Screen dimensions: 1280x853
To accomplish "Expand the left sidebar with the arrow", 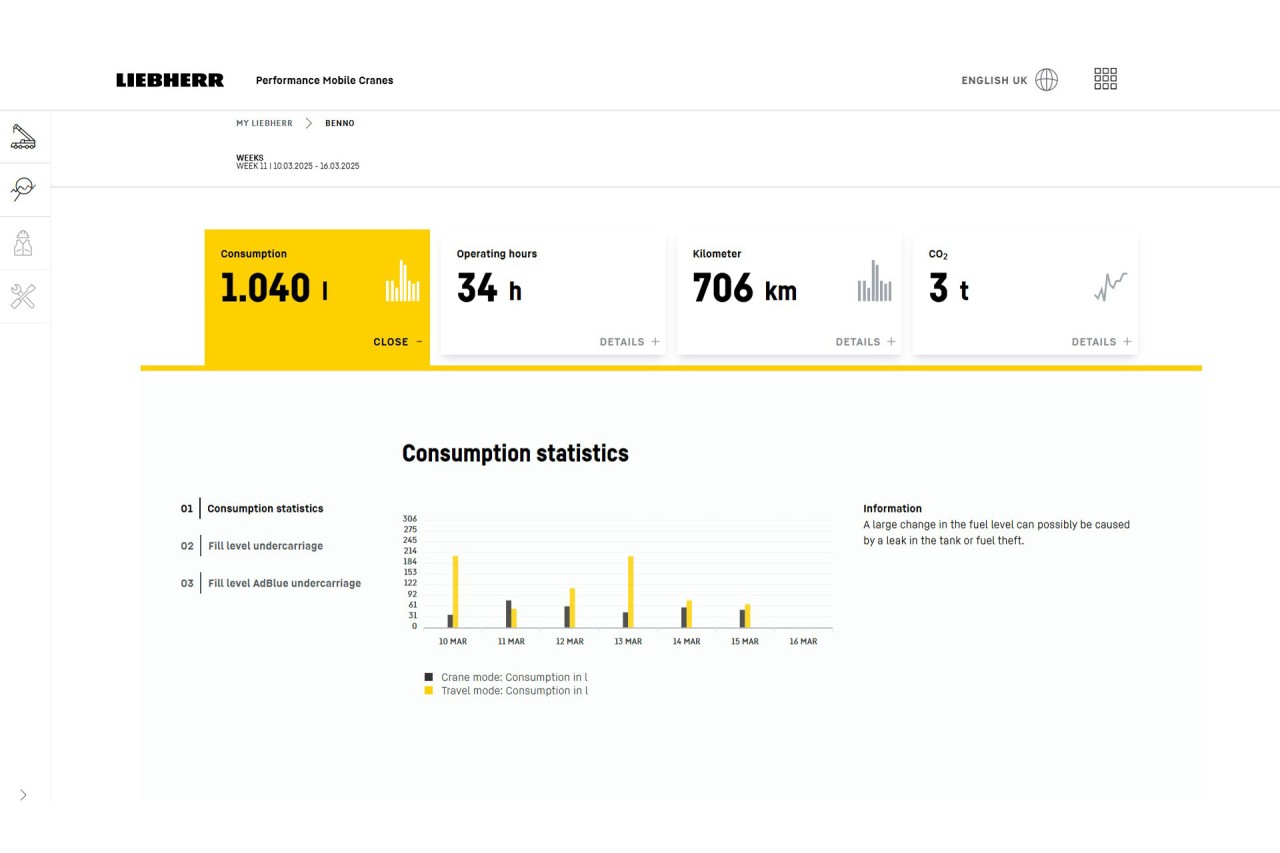I will click(23, 795).
